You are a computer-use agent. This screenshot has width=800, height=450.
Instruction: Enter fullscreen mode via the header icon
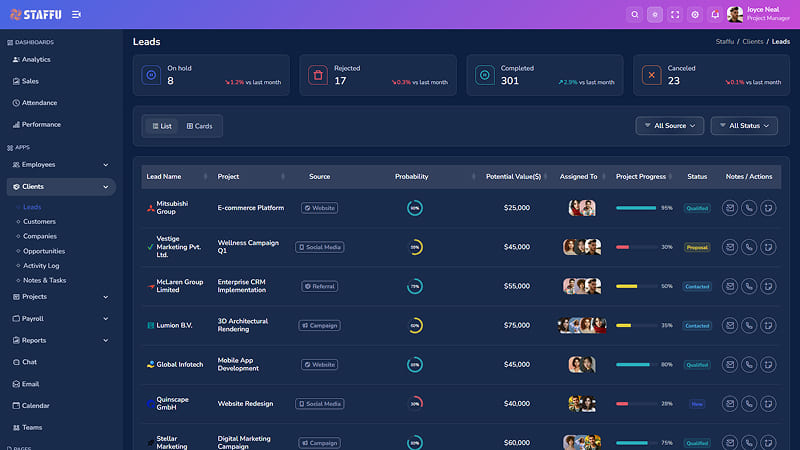point(675,15)
